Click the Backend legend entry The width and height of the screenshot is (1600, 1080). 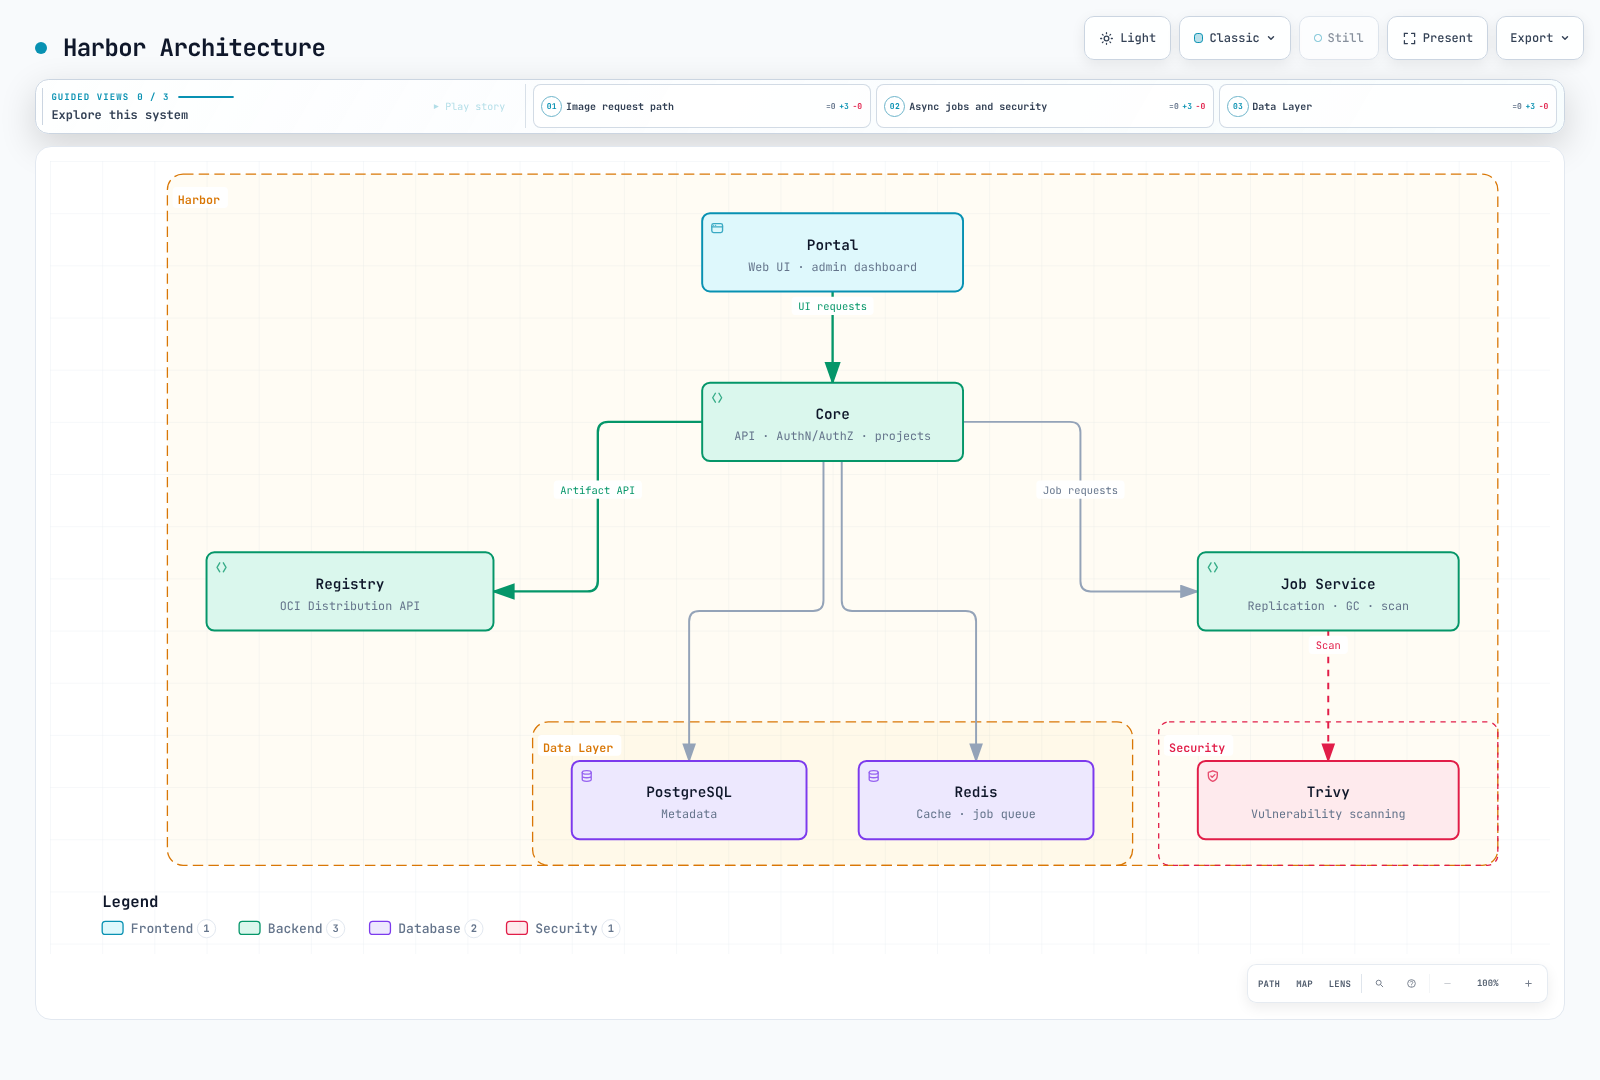pyautogui.click(x=291, y=928)
